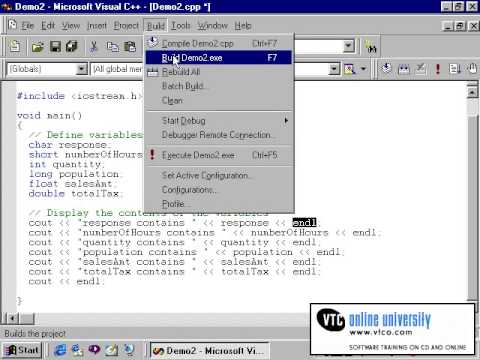Screen dimensions: 480x360
Task: Click the Paste clipboard icon
Action: click(x=130, y=47)
